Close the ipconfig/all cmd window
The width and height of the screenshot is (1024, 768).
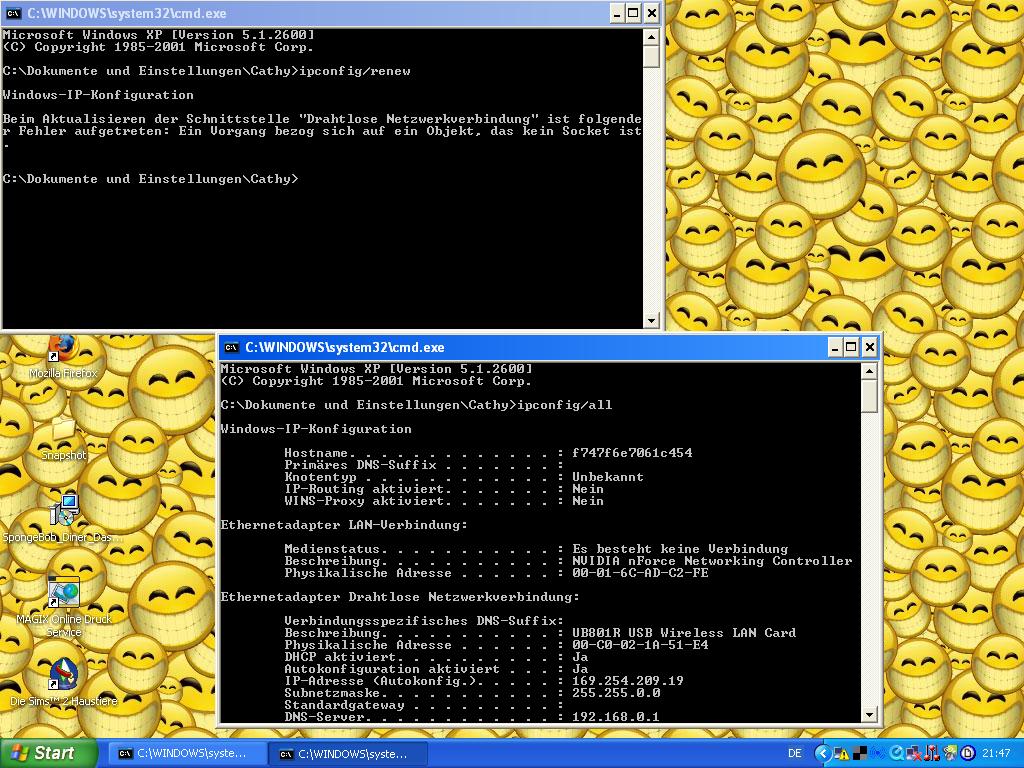coord(869,347)
